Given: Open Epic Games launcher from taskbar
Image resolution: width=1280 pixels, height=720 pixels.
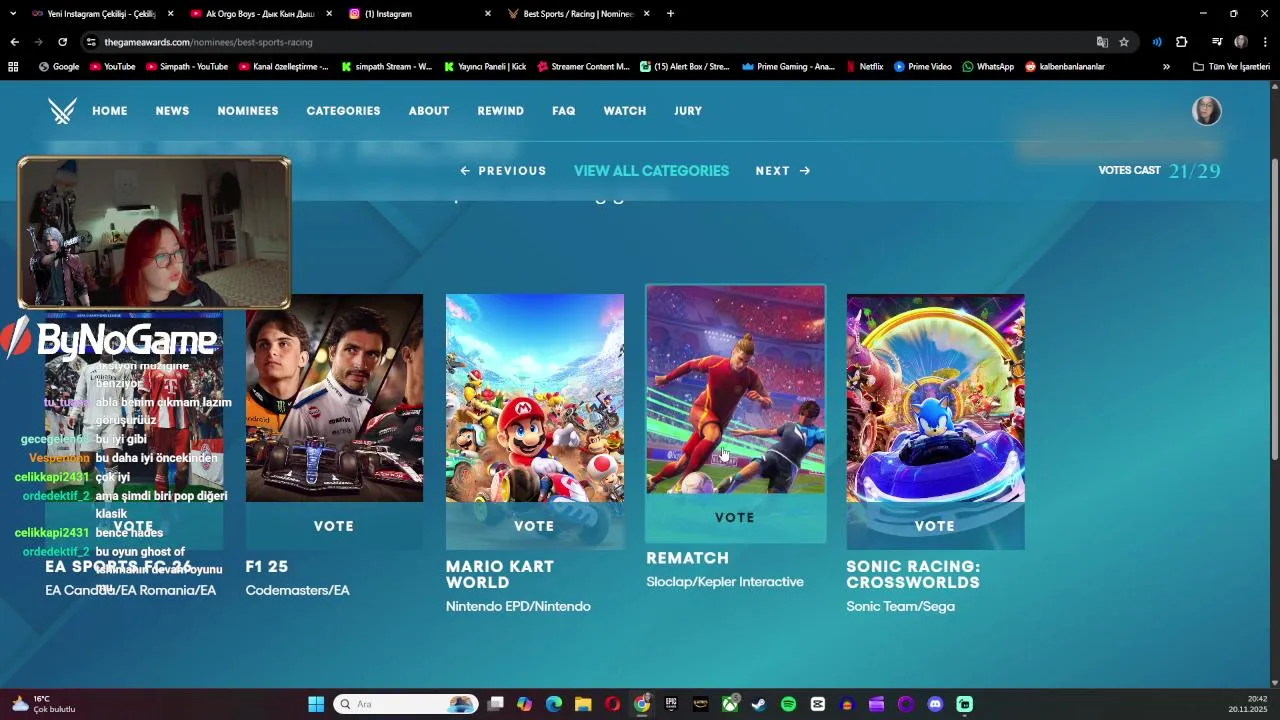Looking at the screenshot, I should [671, 704].
